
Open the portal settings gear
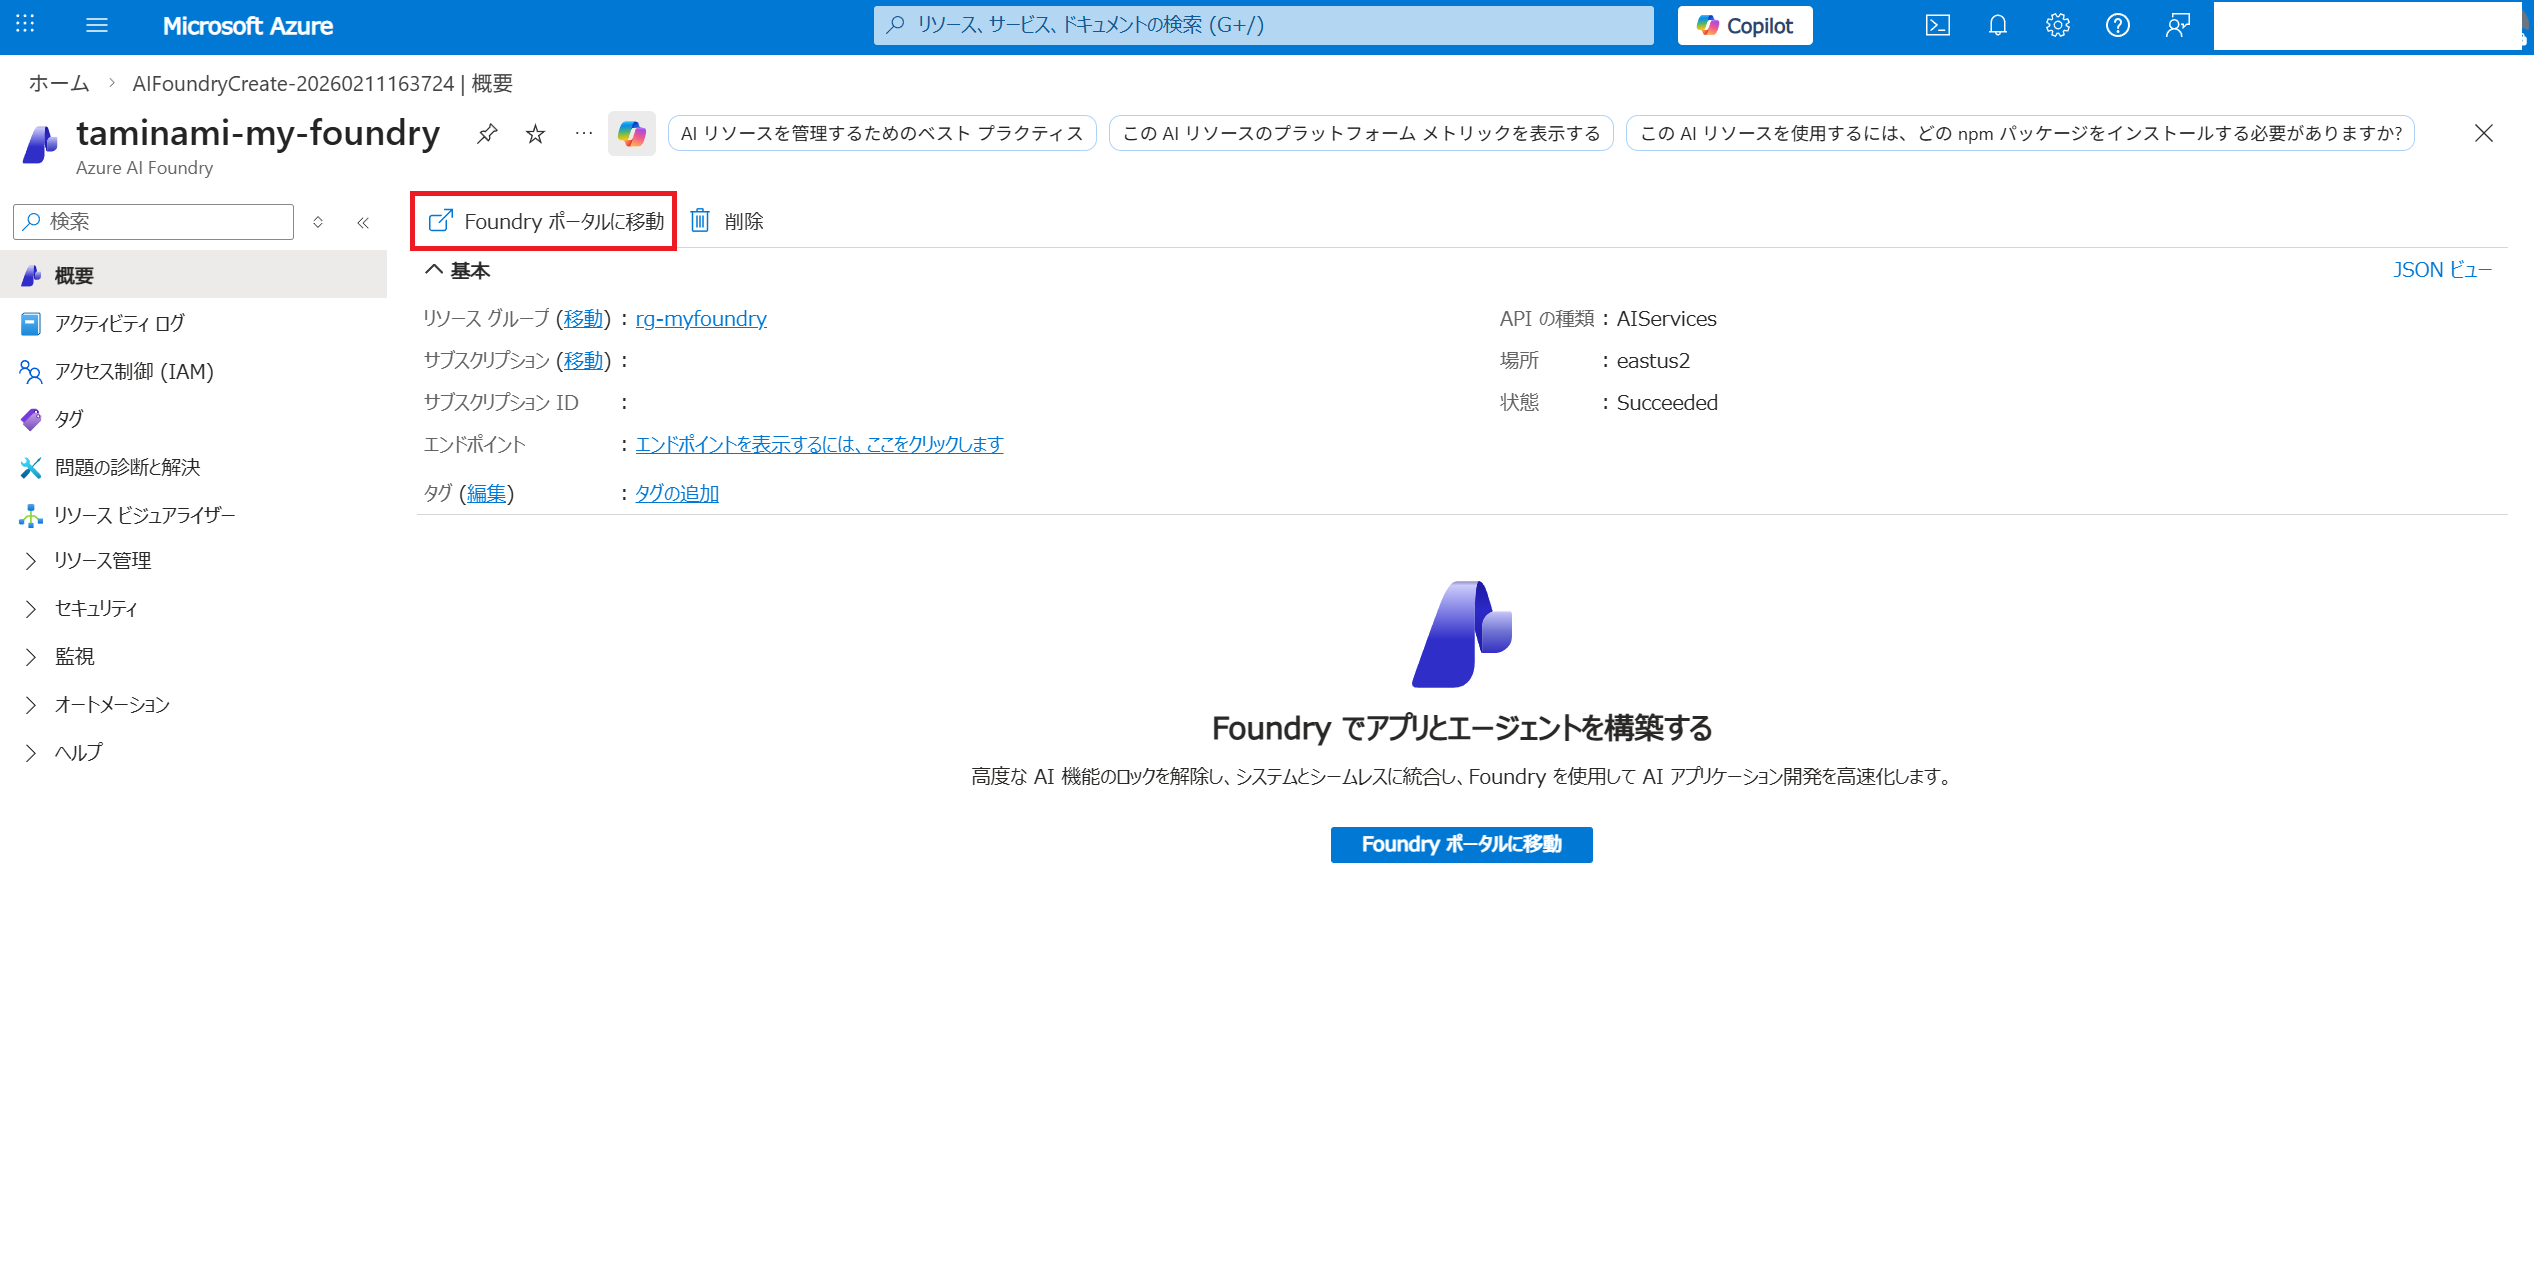point(2057,26)
